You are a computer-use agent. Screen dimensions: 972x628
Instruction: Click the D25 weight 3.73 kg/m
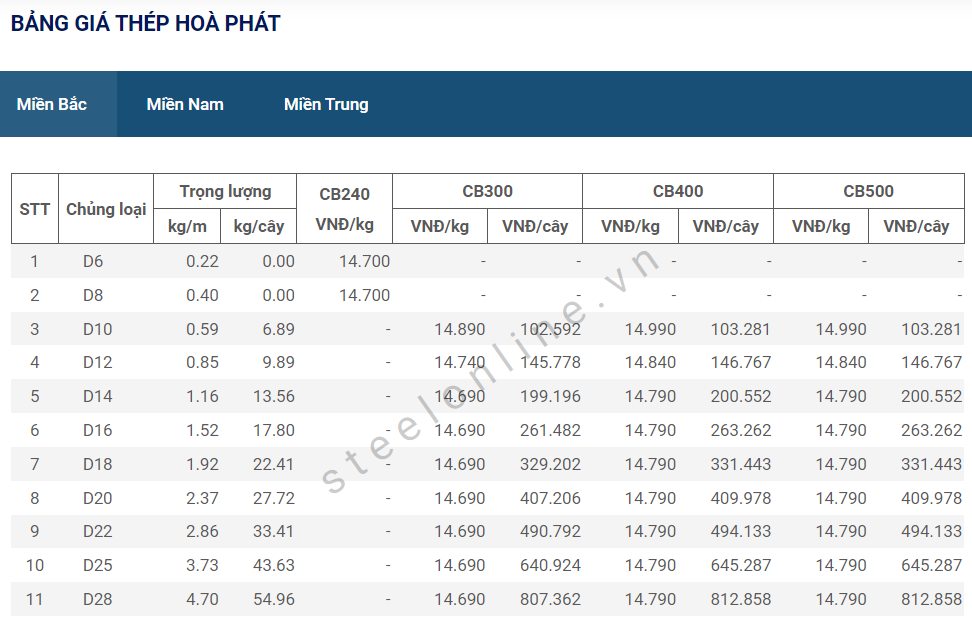[x=203, y=565]
